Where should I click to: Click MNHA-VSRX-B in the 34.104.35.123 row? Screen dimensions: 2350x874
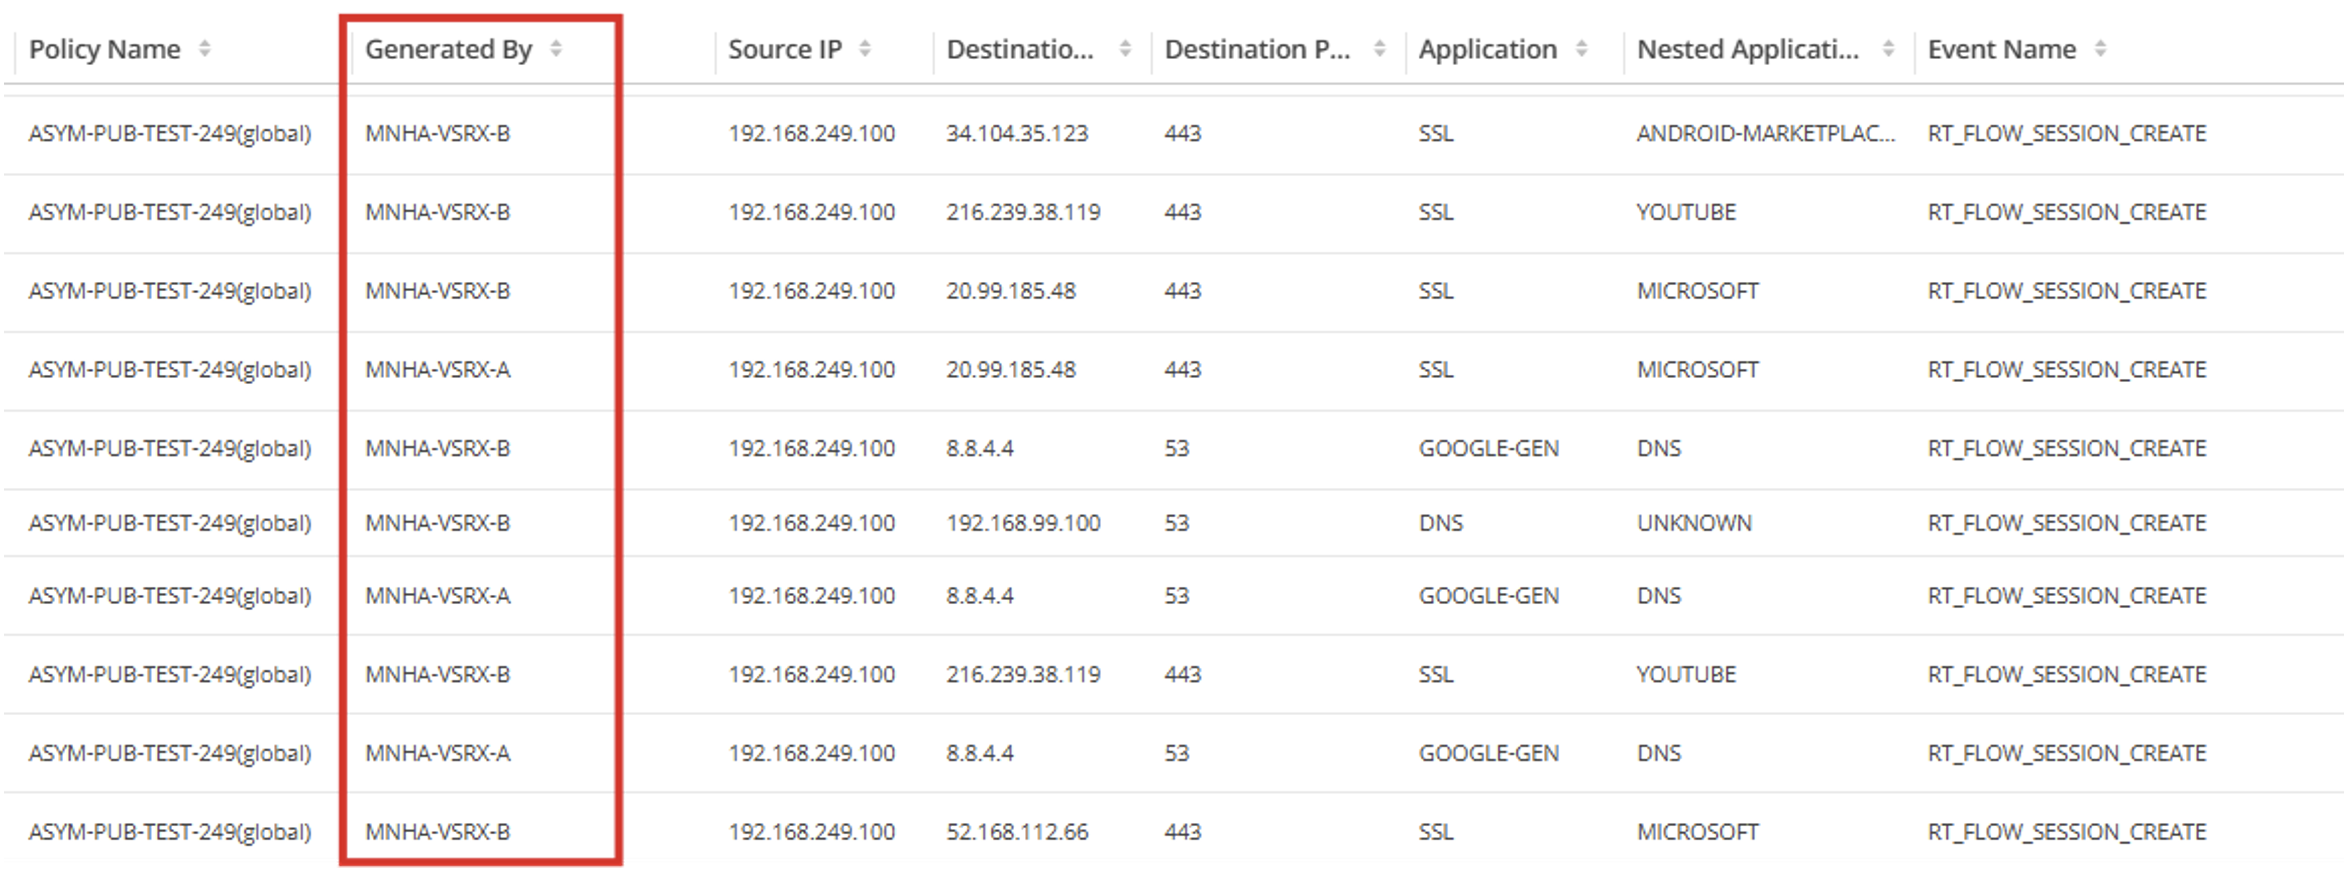(x=437, y=134)
